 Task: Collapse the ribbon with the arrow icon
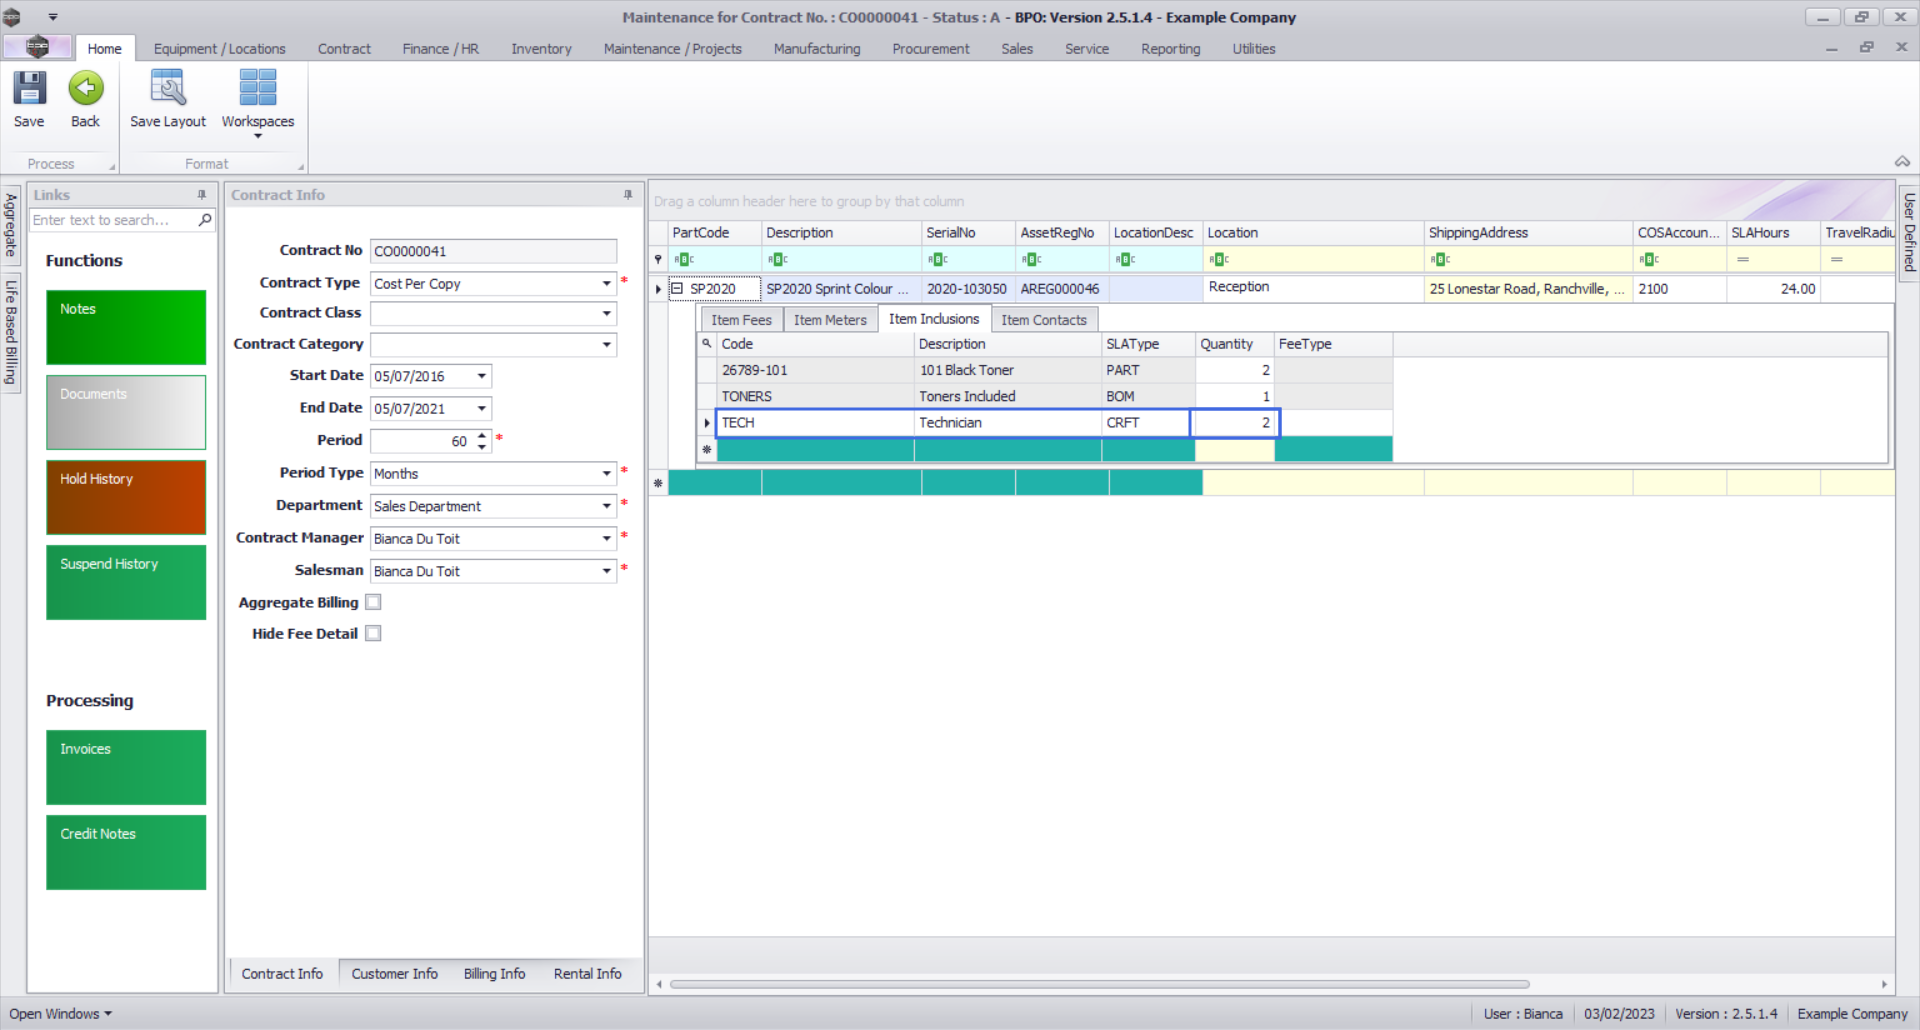[x=1902, y=162]
